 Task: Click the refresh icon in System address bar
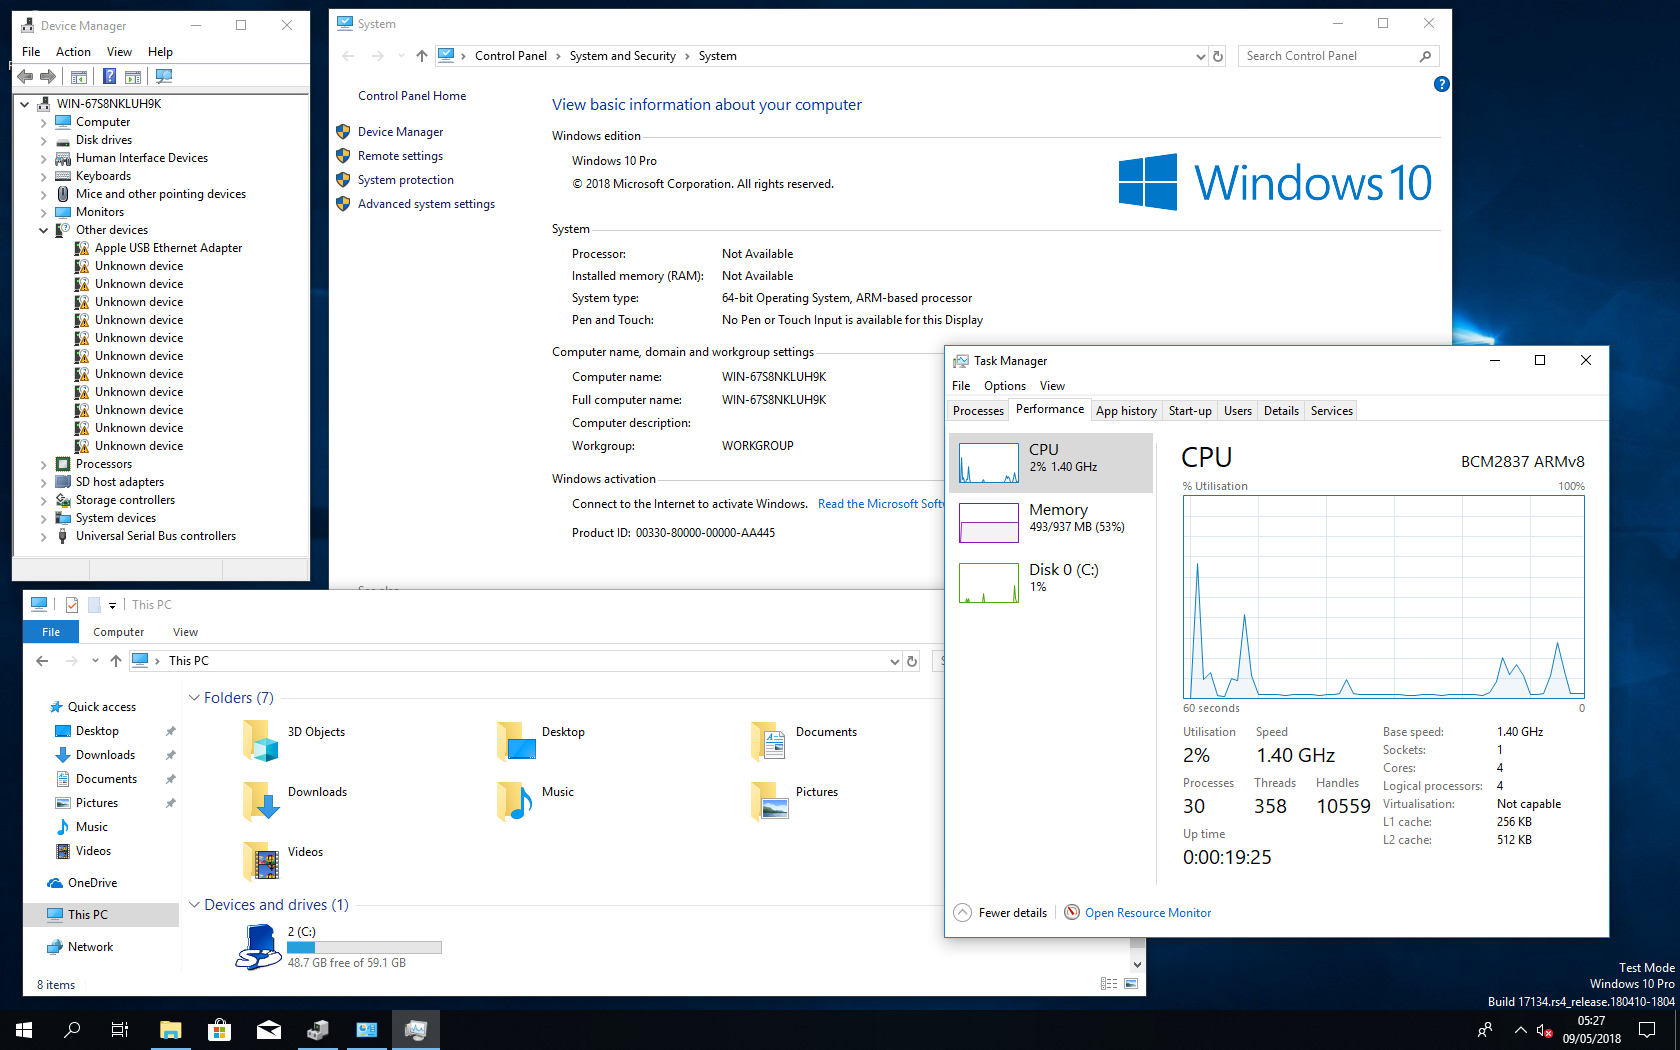(1218, 56)
